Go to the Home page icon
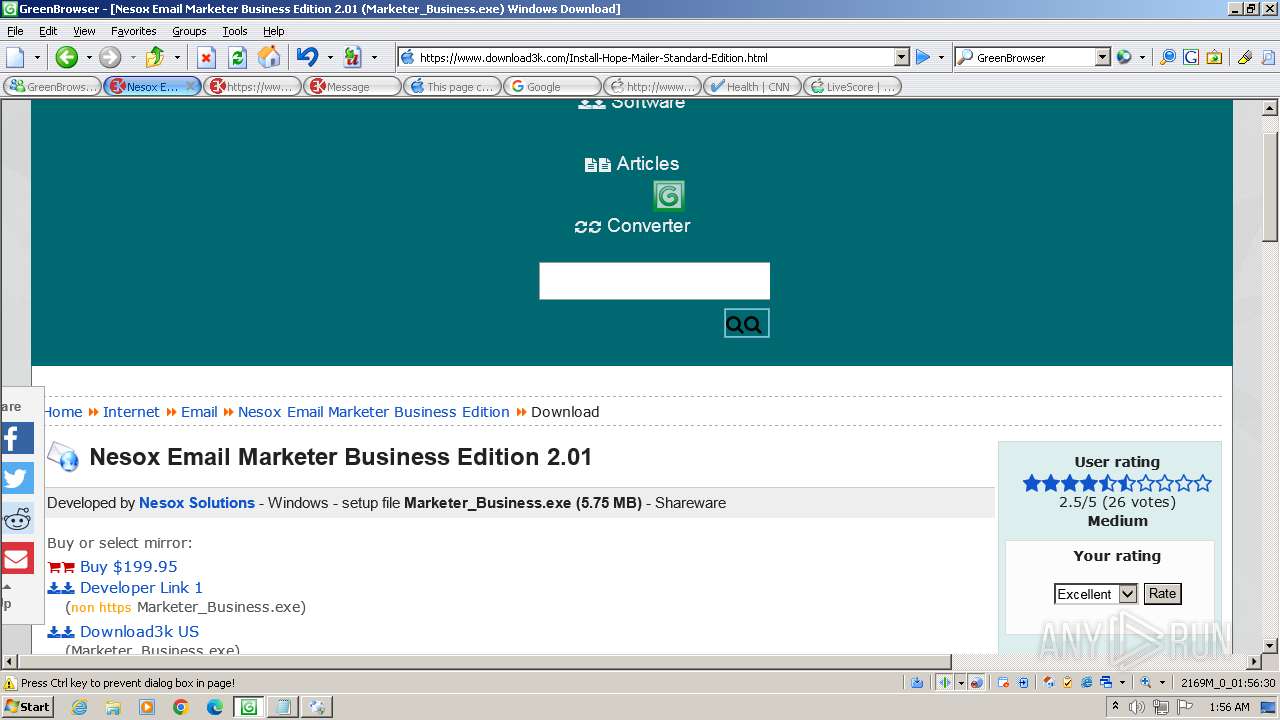This screenshot has height=720, width=1280. click(x=269, y=57)
